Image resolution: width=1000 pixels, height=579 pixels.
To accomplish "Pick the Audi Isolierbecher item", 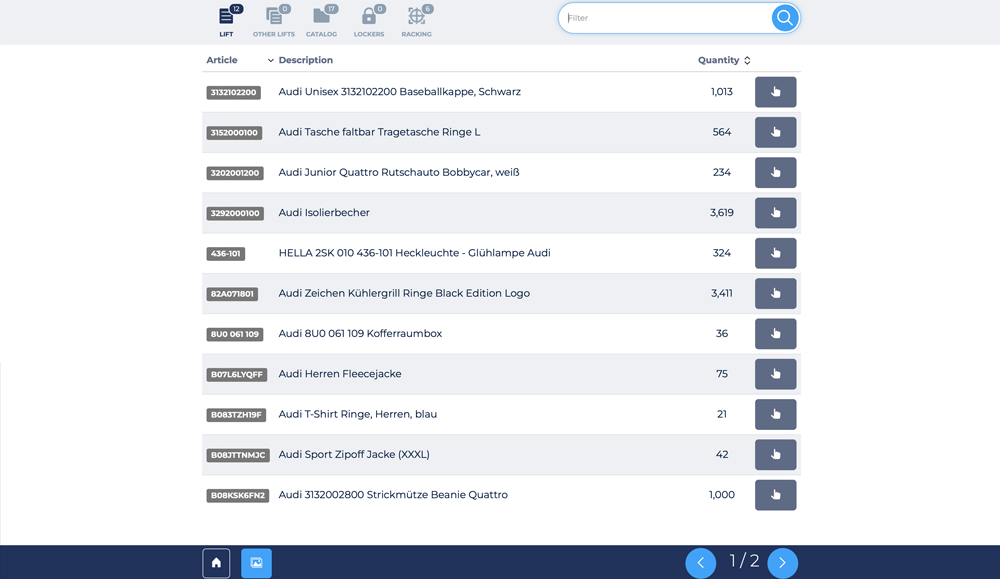I will (775, 213).
